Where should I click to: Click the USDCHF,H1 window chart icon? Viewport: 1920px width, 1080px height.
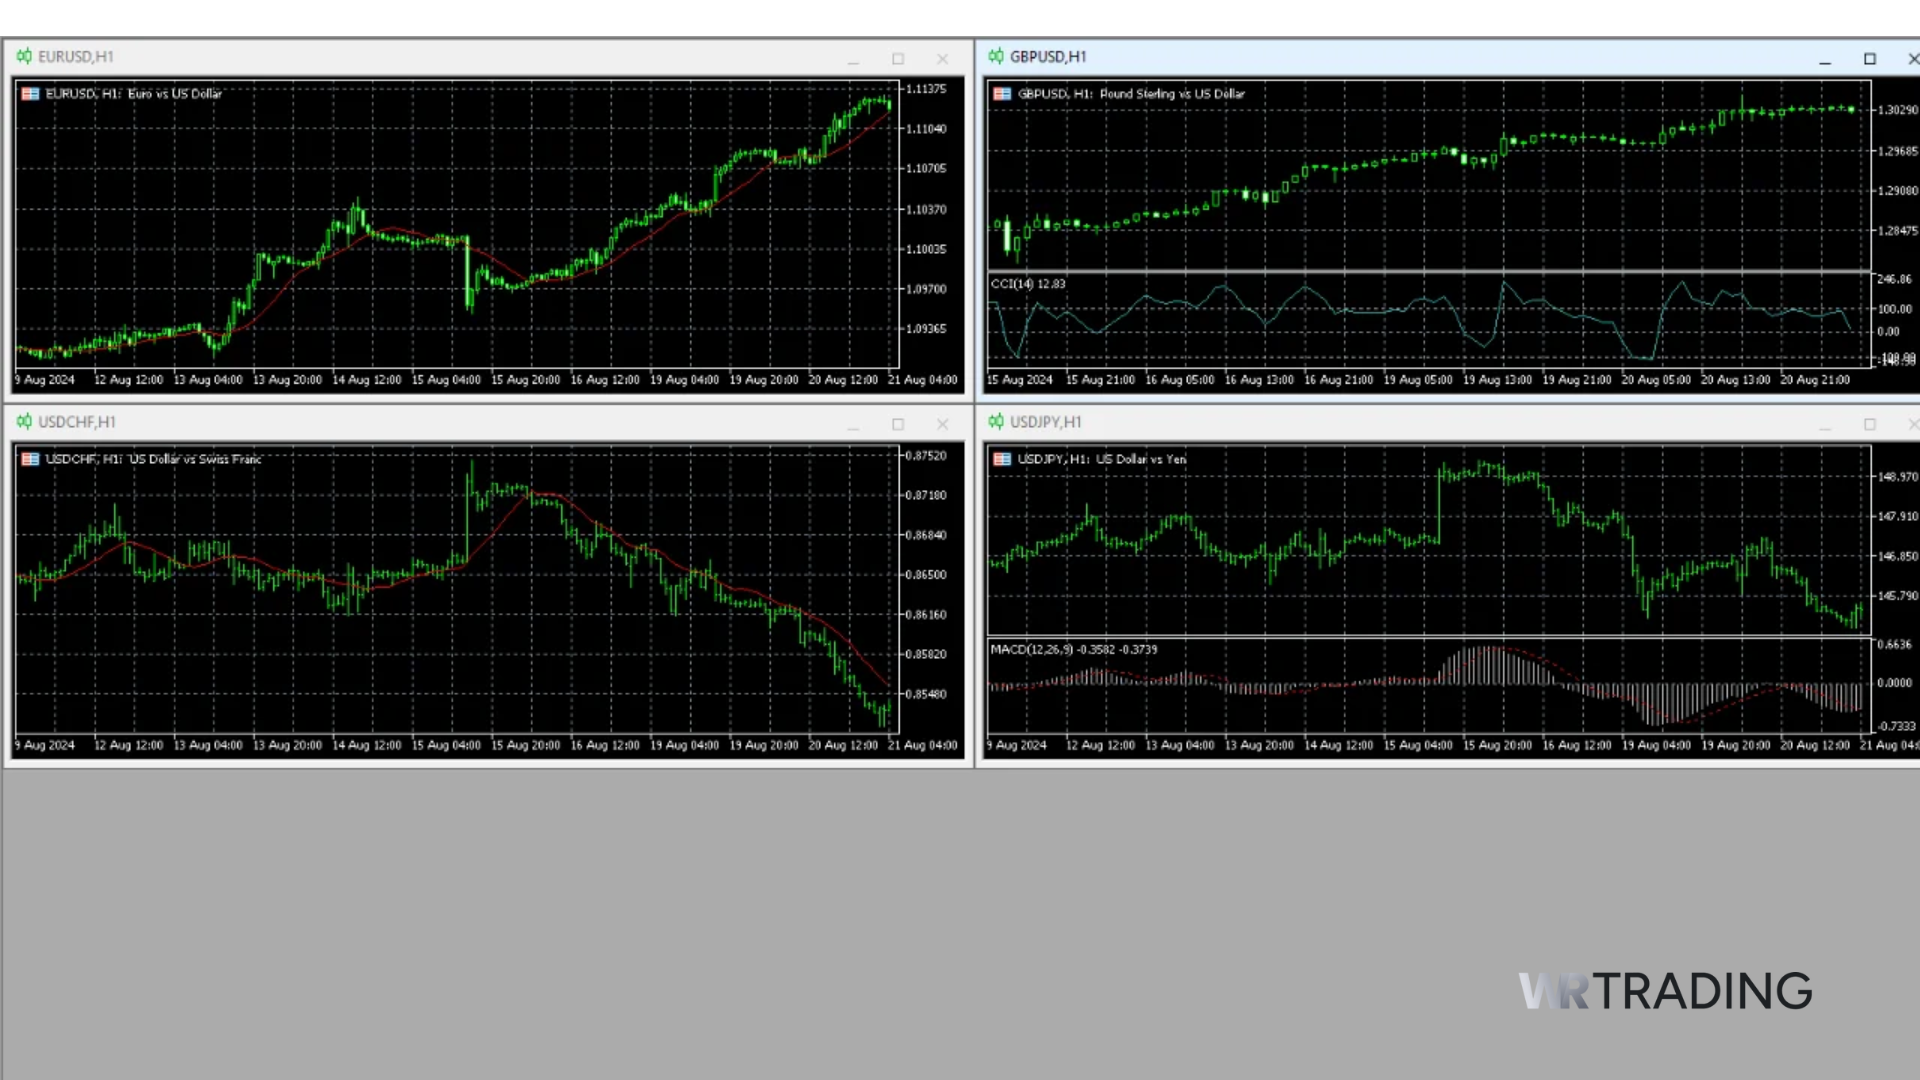24,422
